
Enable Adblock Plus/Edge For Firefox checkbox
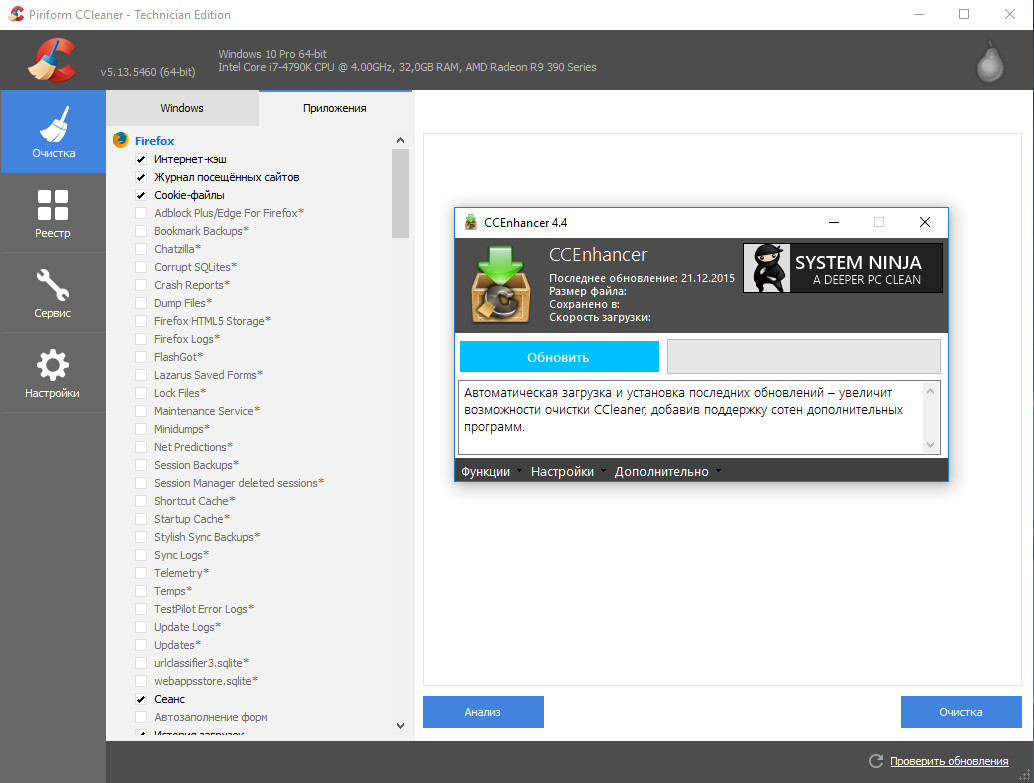pyautogui.click(x=141, y=213)
